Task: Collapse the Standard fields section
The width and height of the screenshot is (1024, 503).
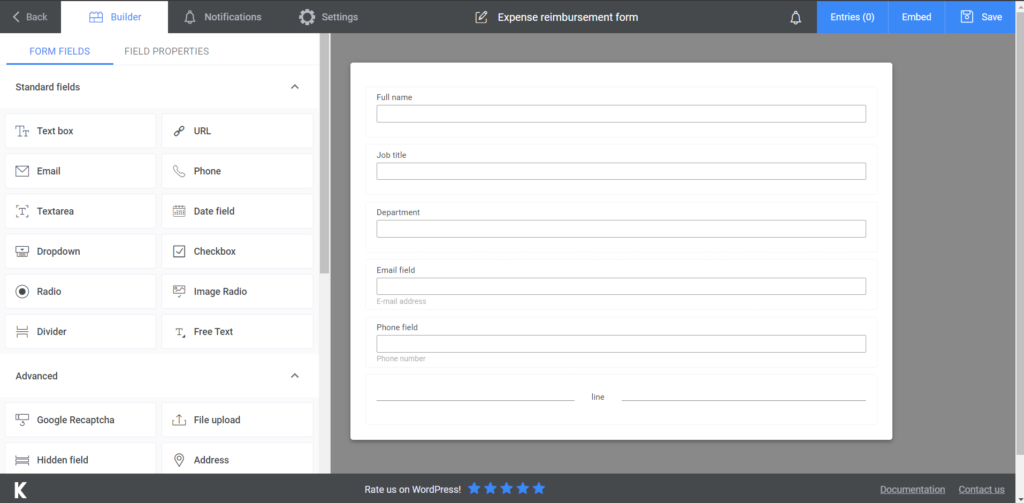Action: [x=295, y=87]
